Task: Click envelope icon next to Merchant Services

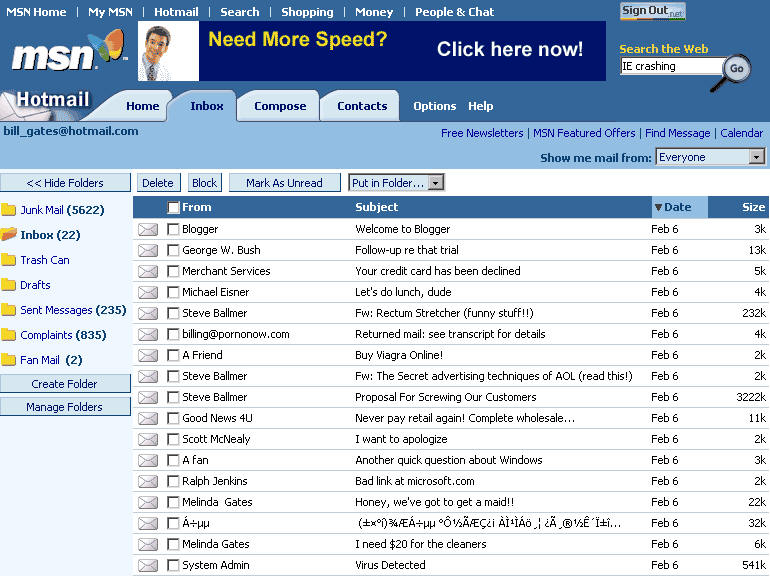Action: [148, 272]
